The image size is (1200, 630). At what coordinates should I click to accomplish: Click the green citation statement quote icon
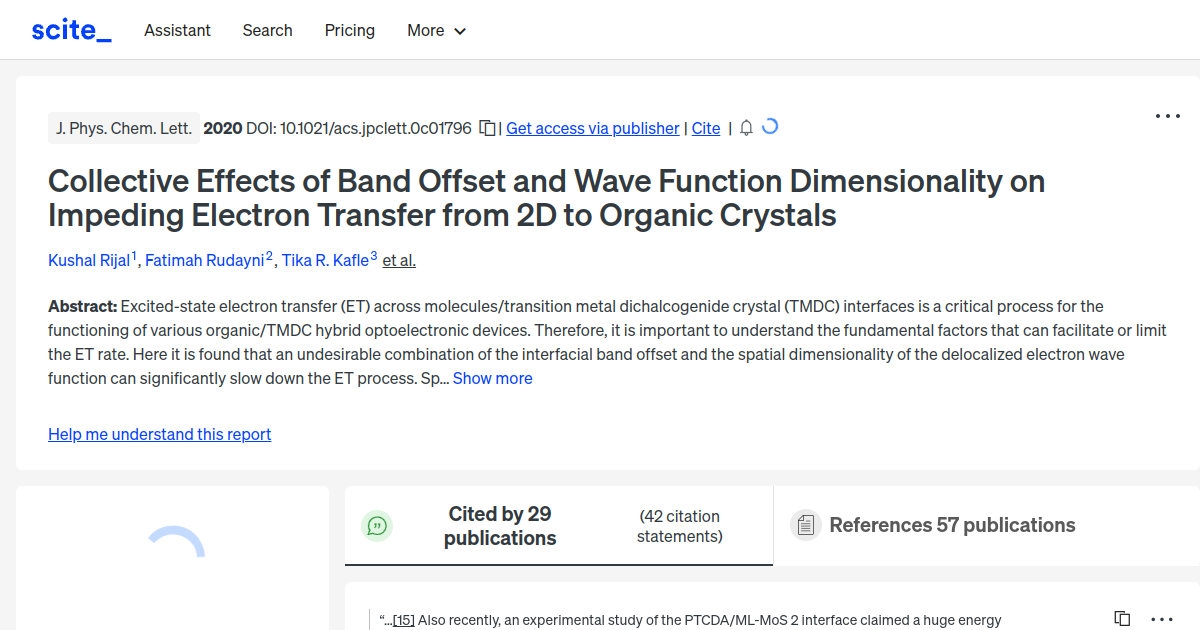pos(377,525)
